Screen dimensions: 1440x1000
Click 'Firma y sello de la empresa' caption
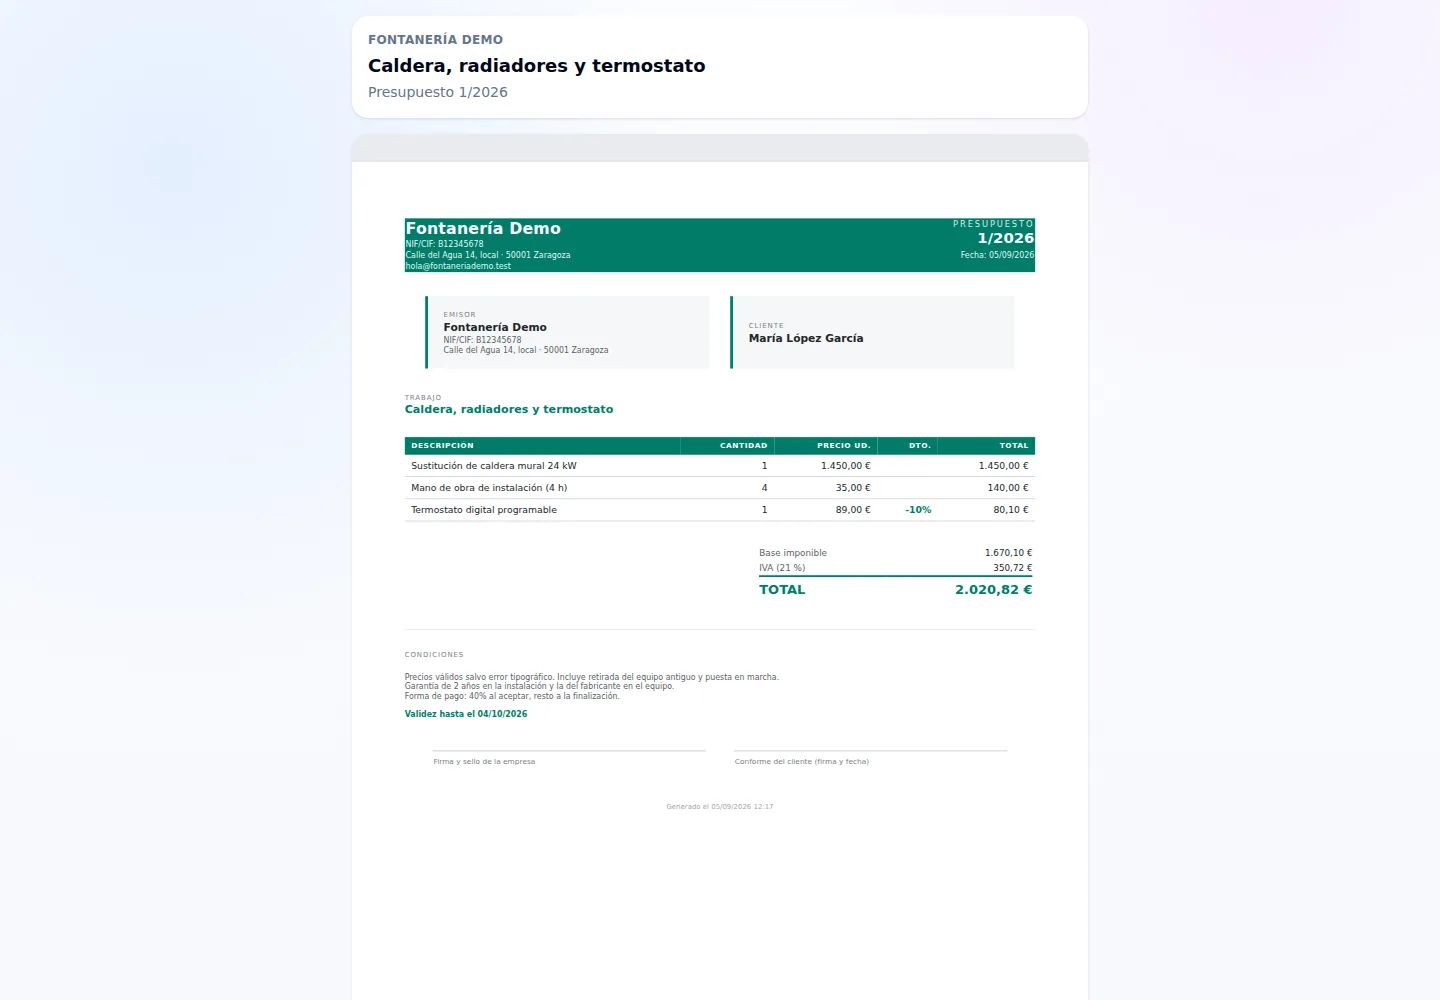pyautogui.click(x=484, y=762)
